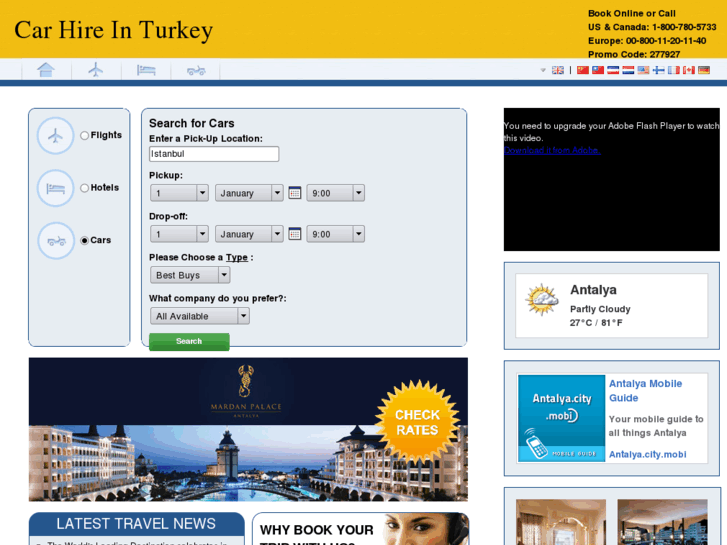The image size is (727, 545).
Task: Switch language using the Canada flag
Action: (x=689, y=70)
